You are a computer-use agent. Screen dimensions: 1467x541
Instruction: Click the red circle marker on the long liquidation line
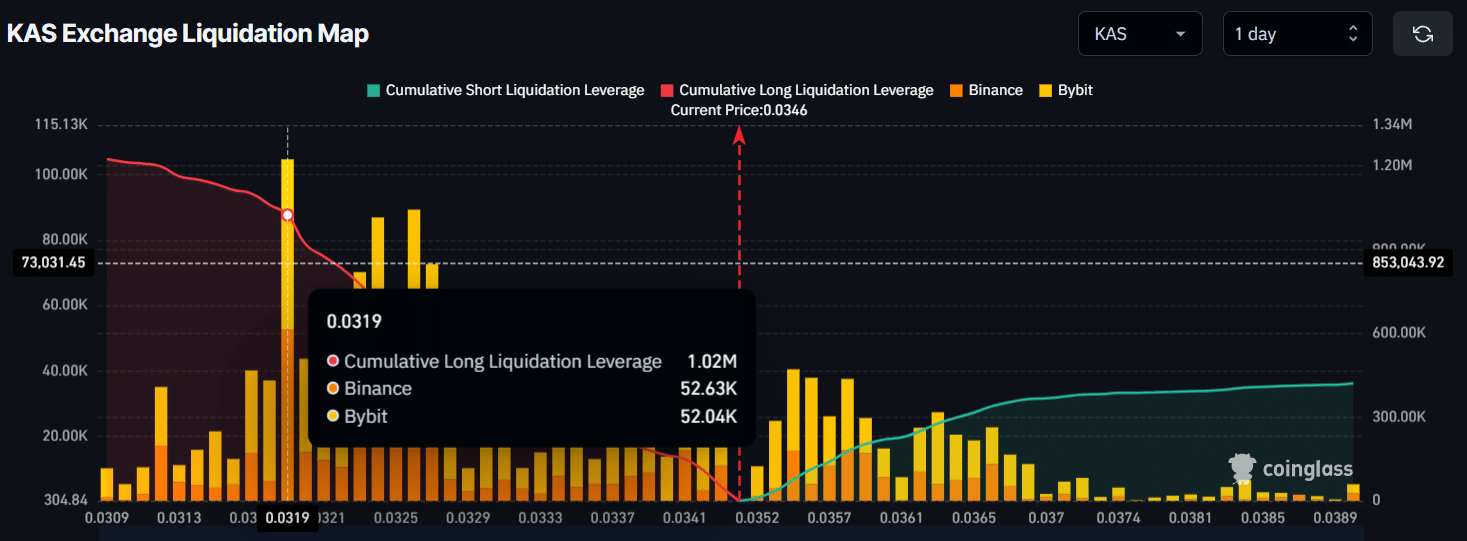[288, 215]
